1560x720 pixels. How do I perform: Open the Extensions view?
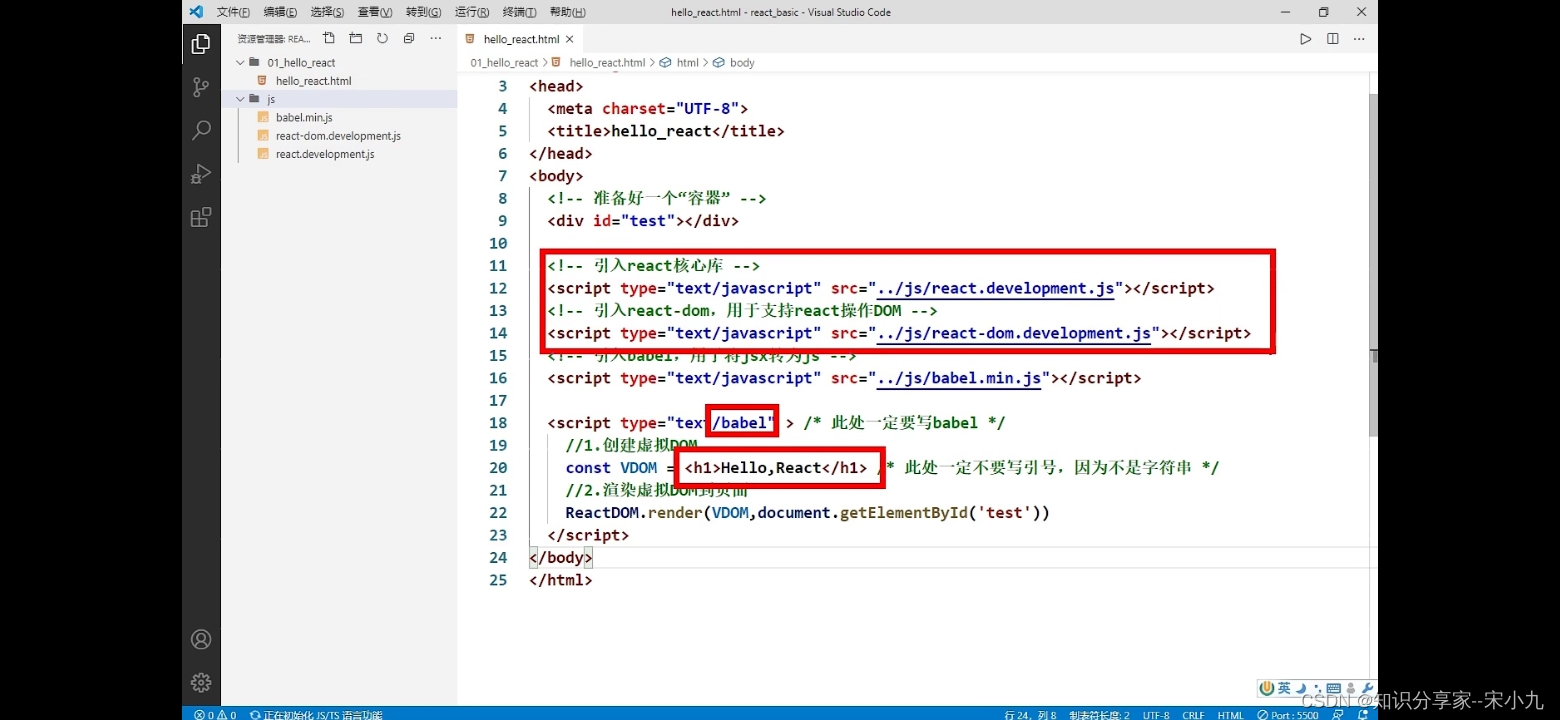click(201, 217)
